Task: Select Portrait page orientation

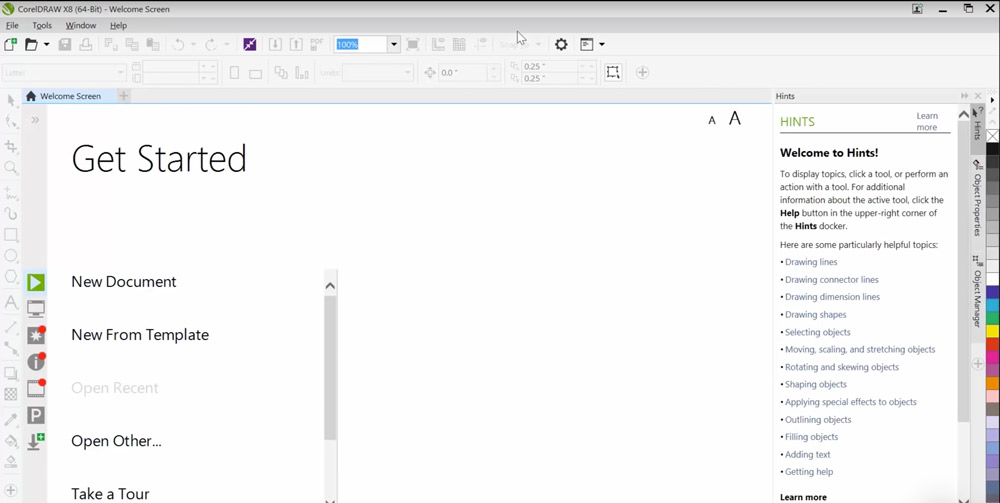Action: [x=234, y=73]
